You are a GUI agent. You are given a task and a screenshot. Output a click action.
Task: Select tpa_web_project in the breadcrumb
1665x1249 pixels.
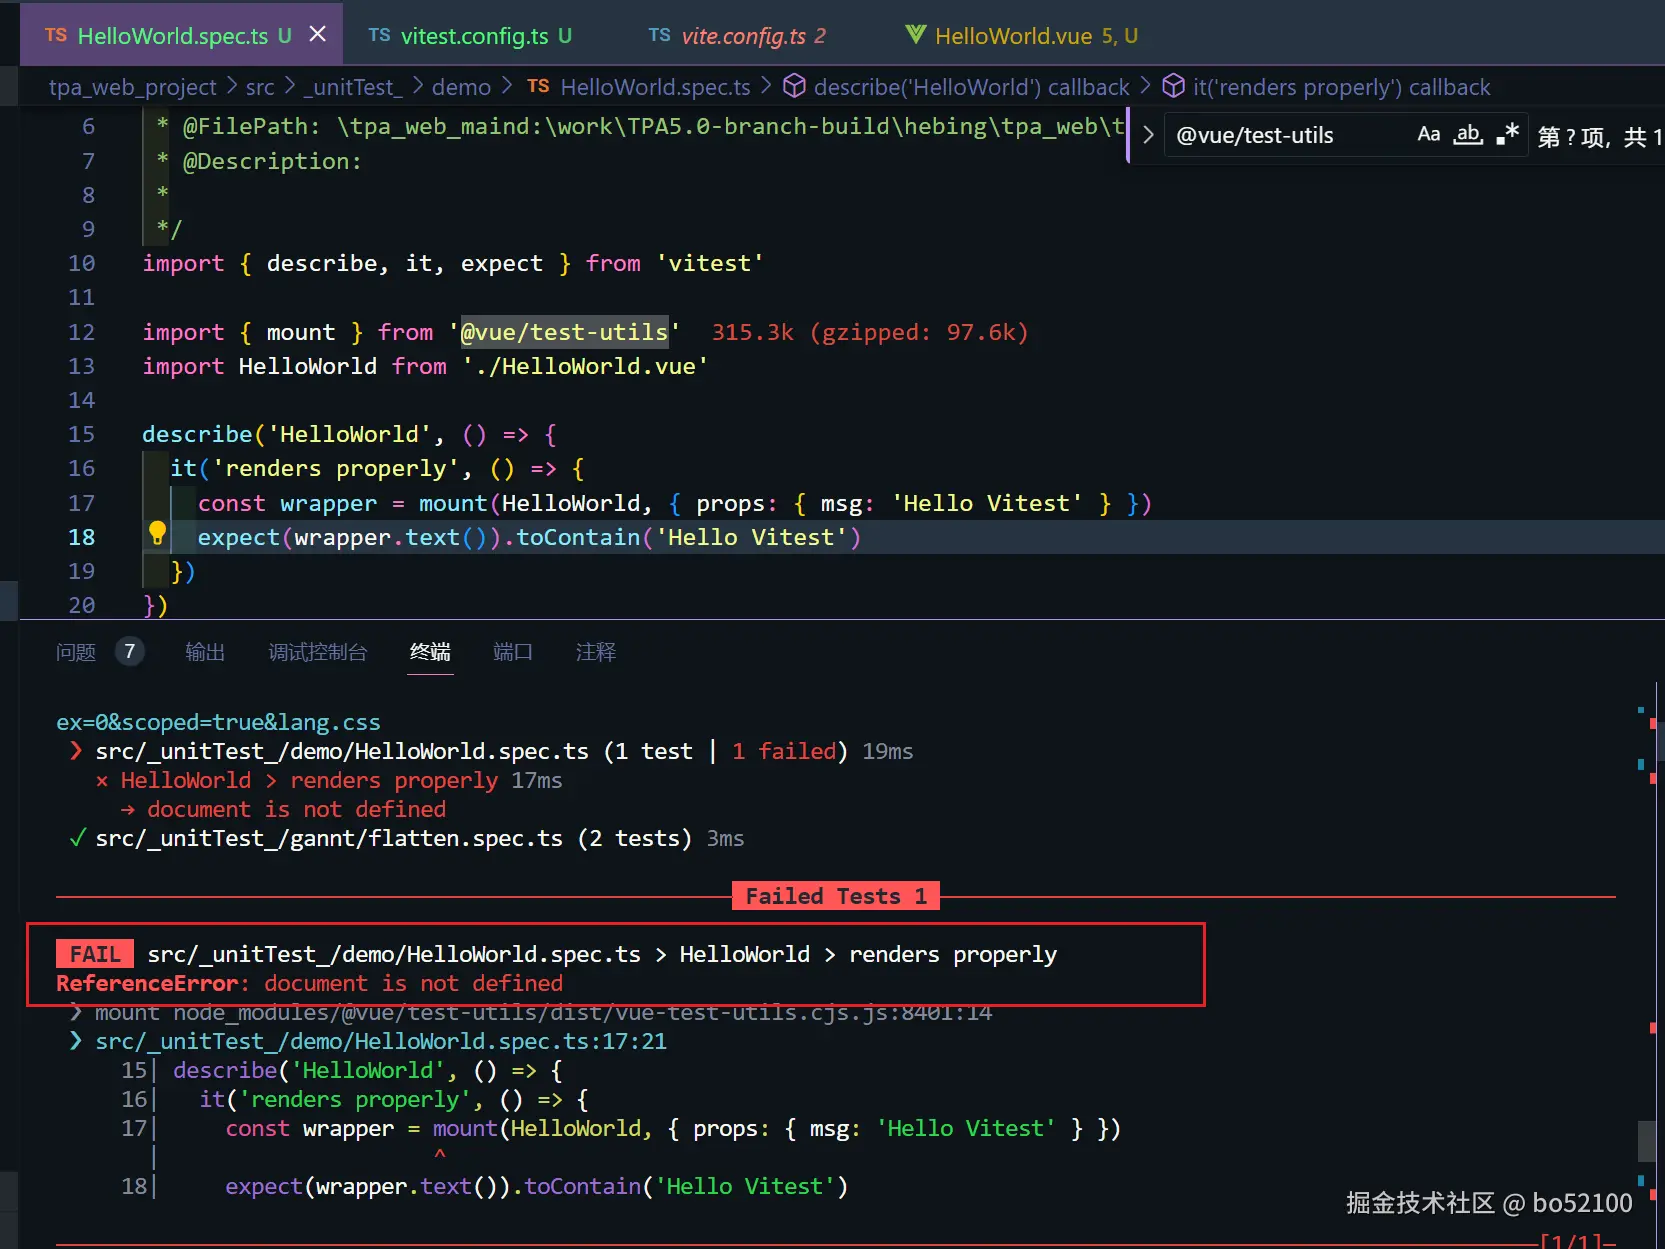[133, 87]
